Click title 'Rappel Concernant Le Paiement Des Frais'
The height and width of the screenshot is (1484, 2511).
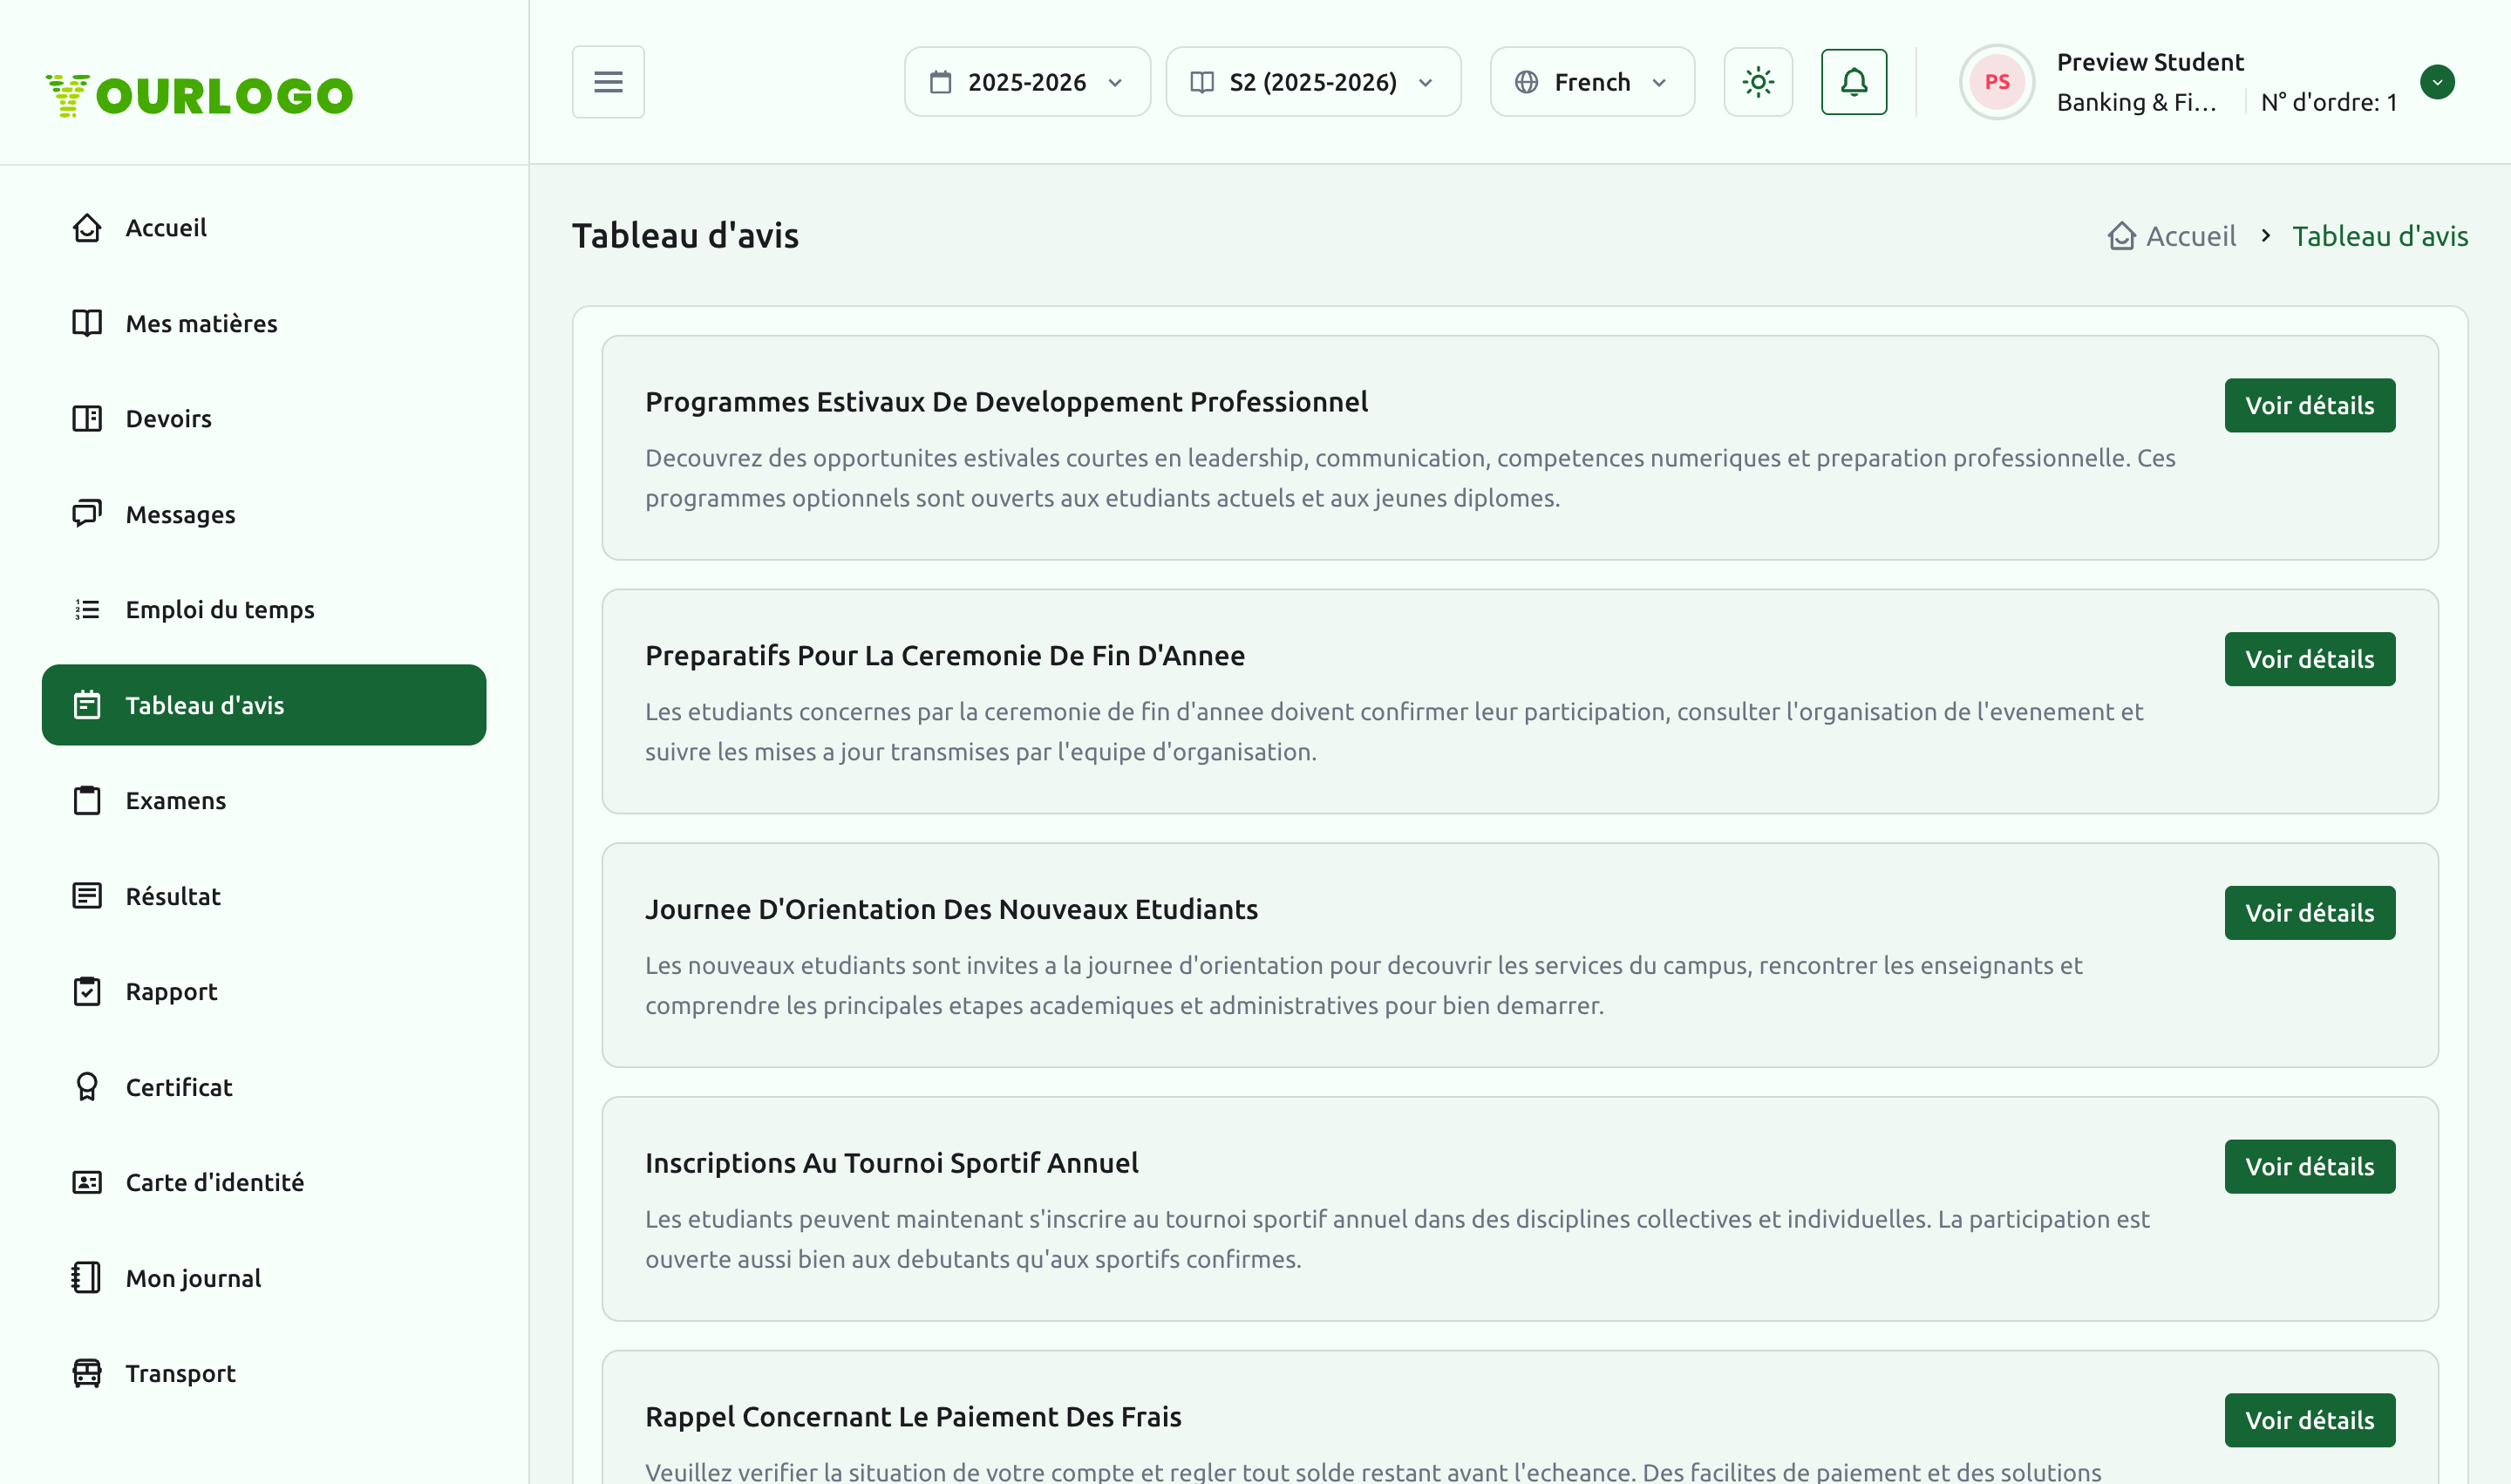(913, 1417)
